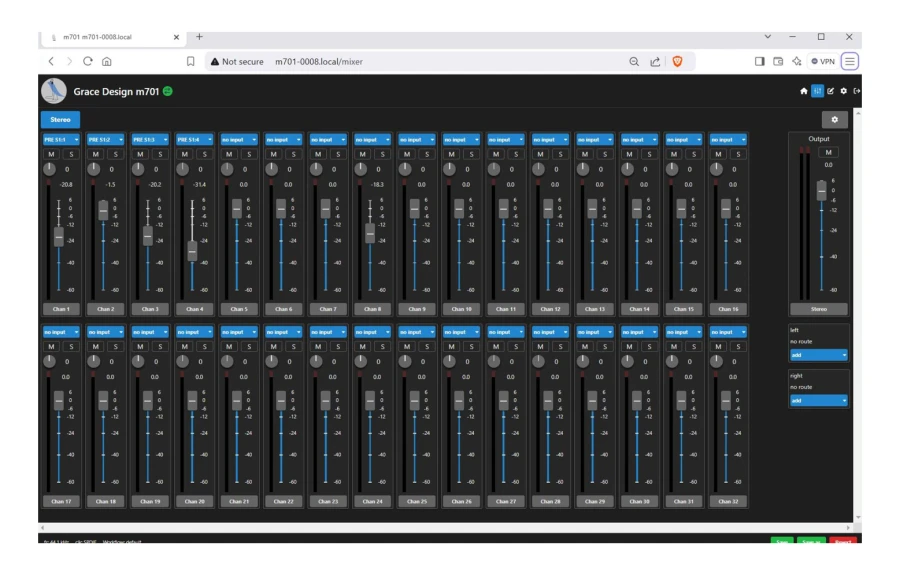Select the m701-0008.local browser tab
900x575 pixels.
pos(114,37)
